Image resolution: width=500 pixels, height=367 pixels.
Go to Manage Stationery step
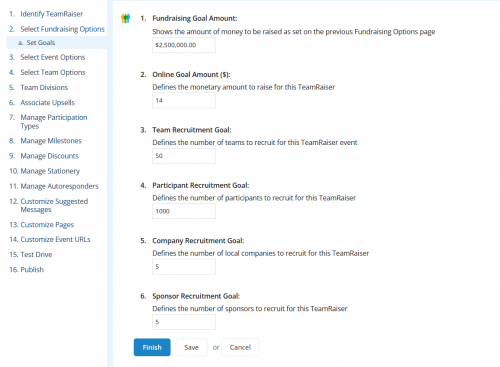50,171
